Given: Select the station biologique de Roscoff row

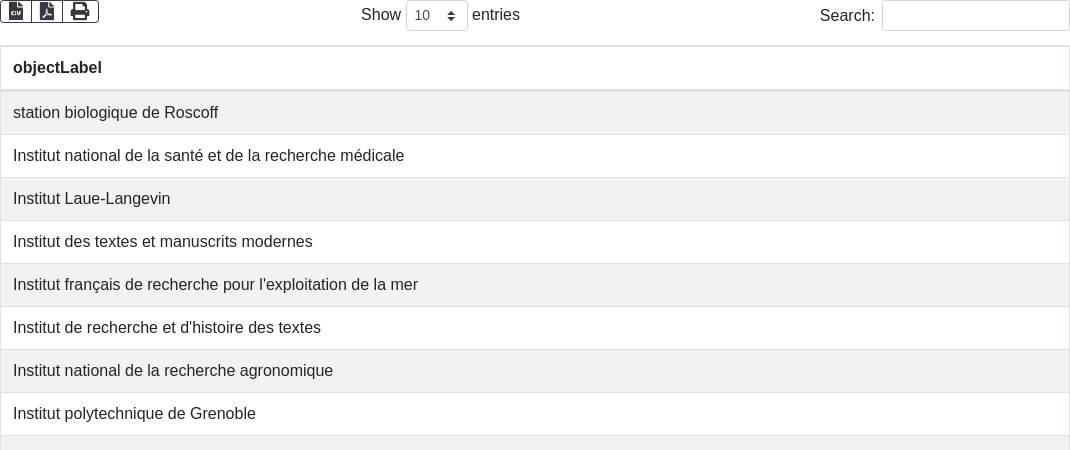Looking at the screenshot, I should pyautogui.click(x=115, y=113).
